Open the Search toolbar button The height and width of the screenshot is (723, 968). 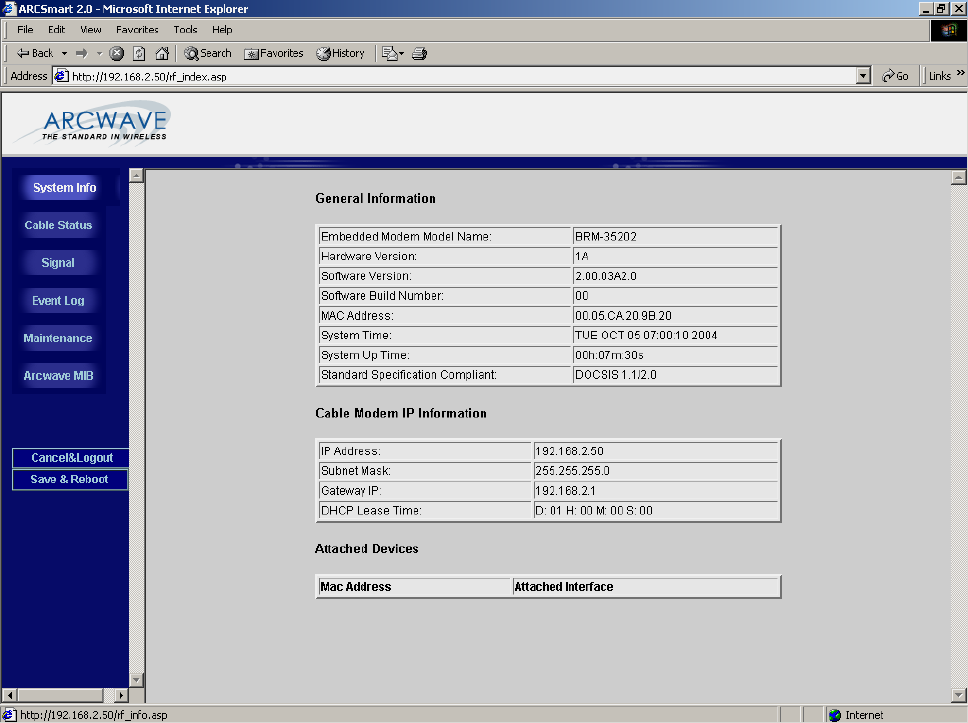[208, 54]
